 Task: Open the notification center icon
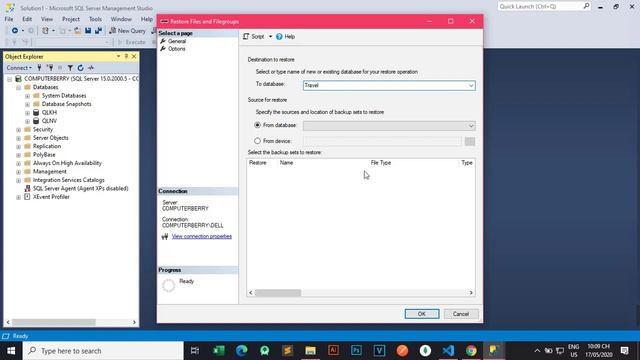624,351
